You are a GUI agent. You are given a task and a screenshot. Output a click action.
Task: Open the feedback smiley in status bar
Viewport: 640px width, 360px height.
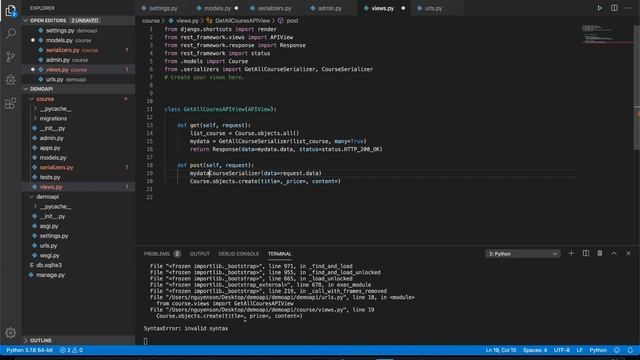pos(617,350)
